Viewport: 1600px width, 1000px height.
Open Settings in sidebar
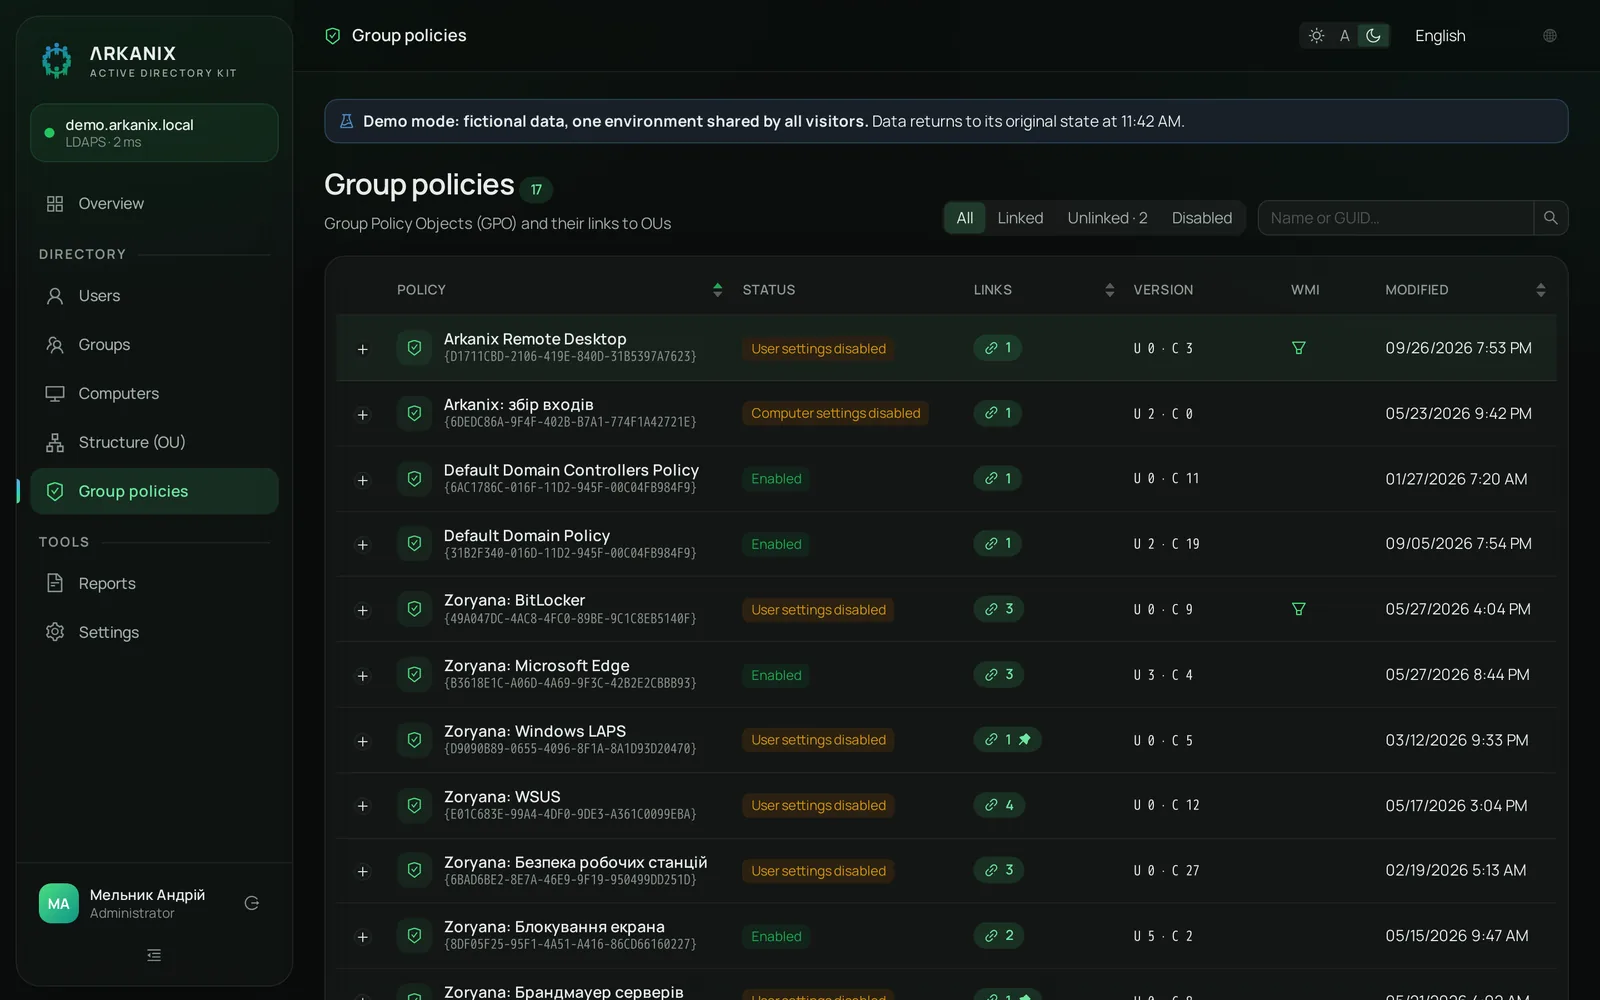click(x=154, y=632)
